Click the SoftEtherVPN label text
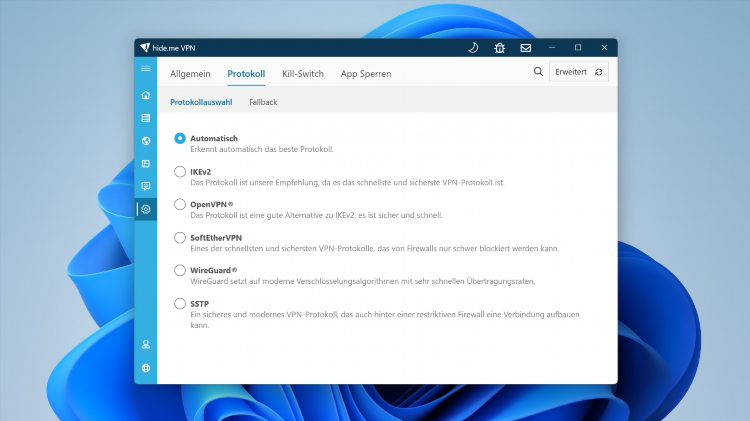 coord(216,238)
